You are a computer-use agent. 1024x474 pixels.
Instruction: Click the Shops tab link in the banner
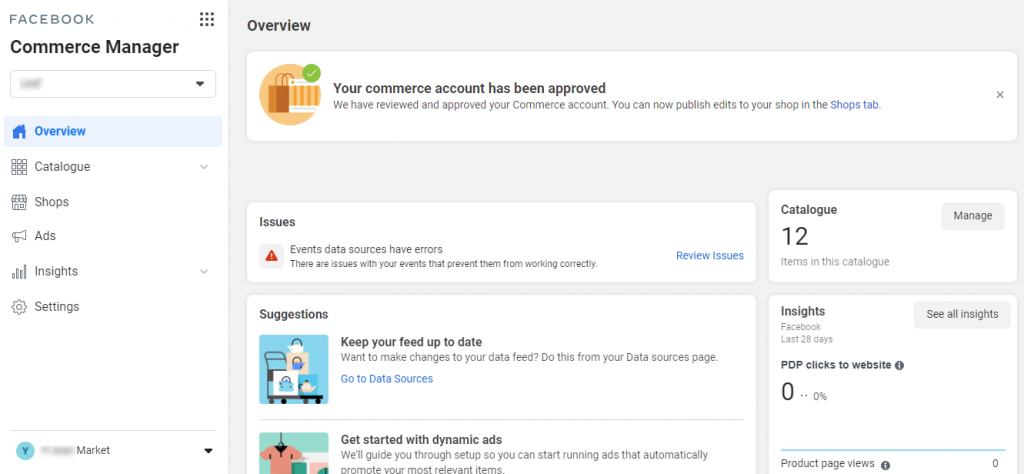pos(854,104)
